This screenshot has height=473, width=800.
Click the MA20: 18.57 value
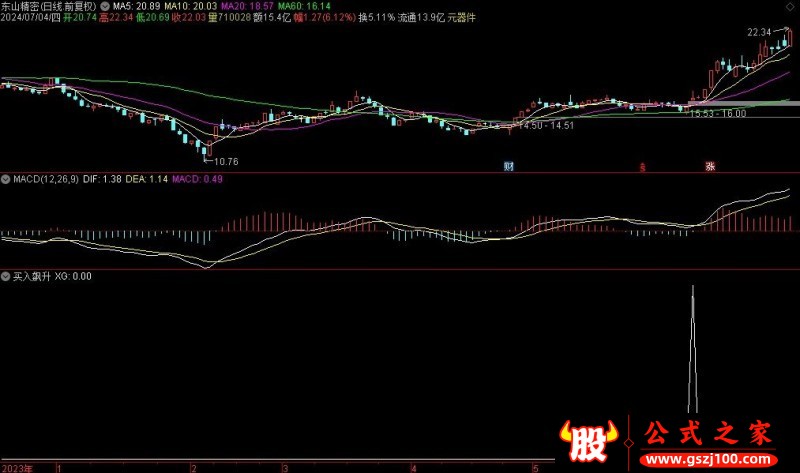click(247, 6)
